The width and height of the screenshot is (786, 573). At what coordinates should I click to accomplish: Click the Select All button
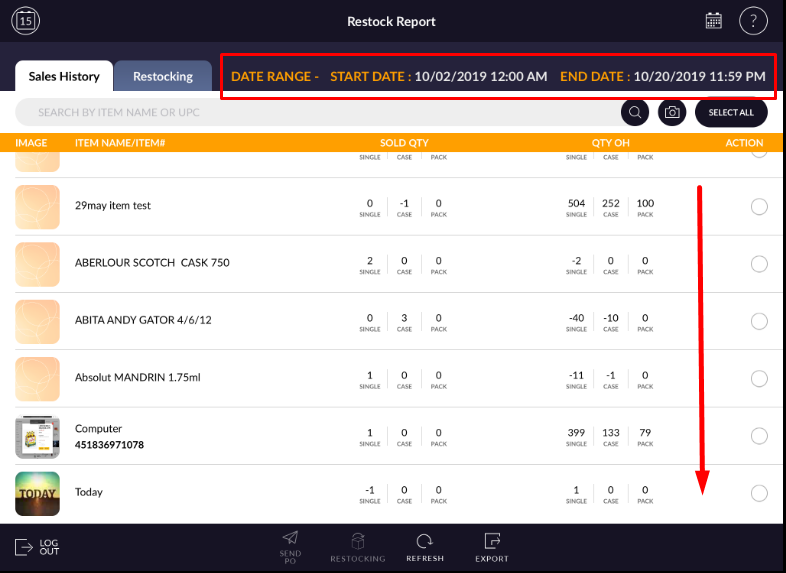point(731,112)
